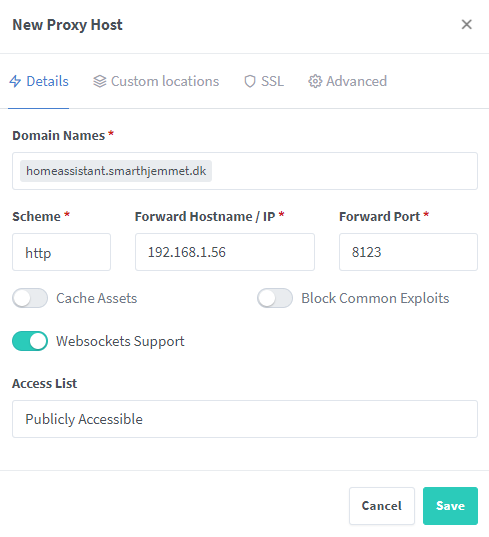Select the homeassistant.smarthjemmet.dk domain tag
Screen dimensions: 489x537
click(116, 171)
